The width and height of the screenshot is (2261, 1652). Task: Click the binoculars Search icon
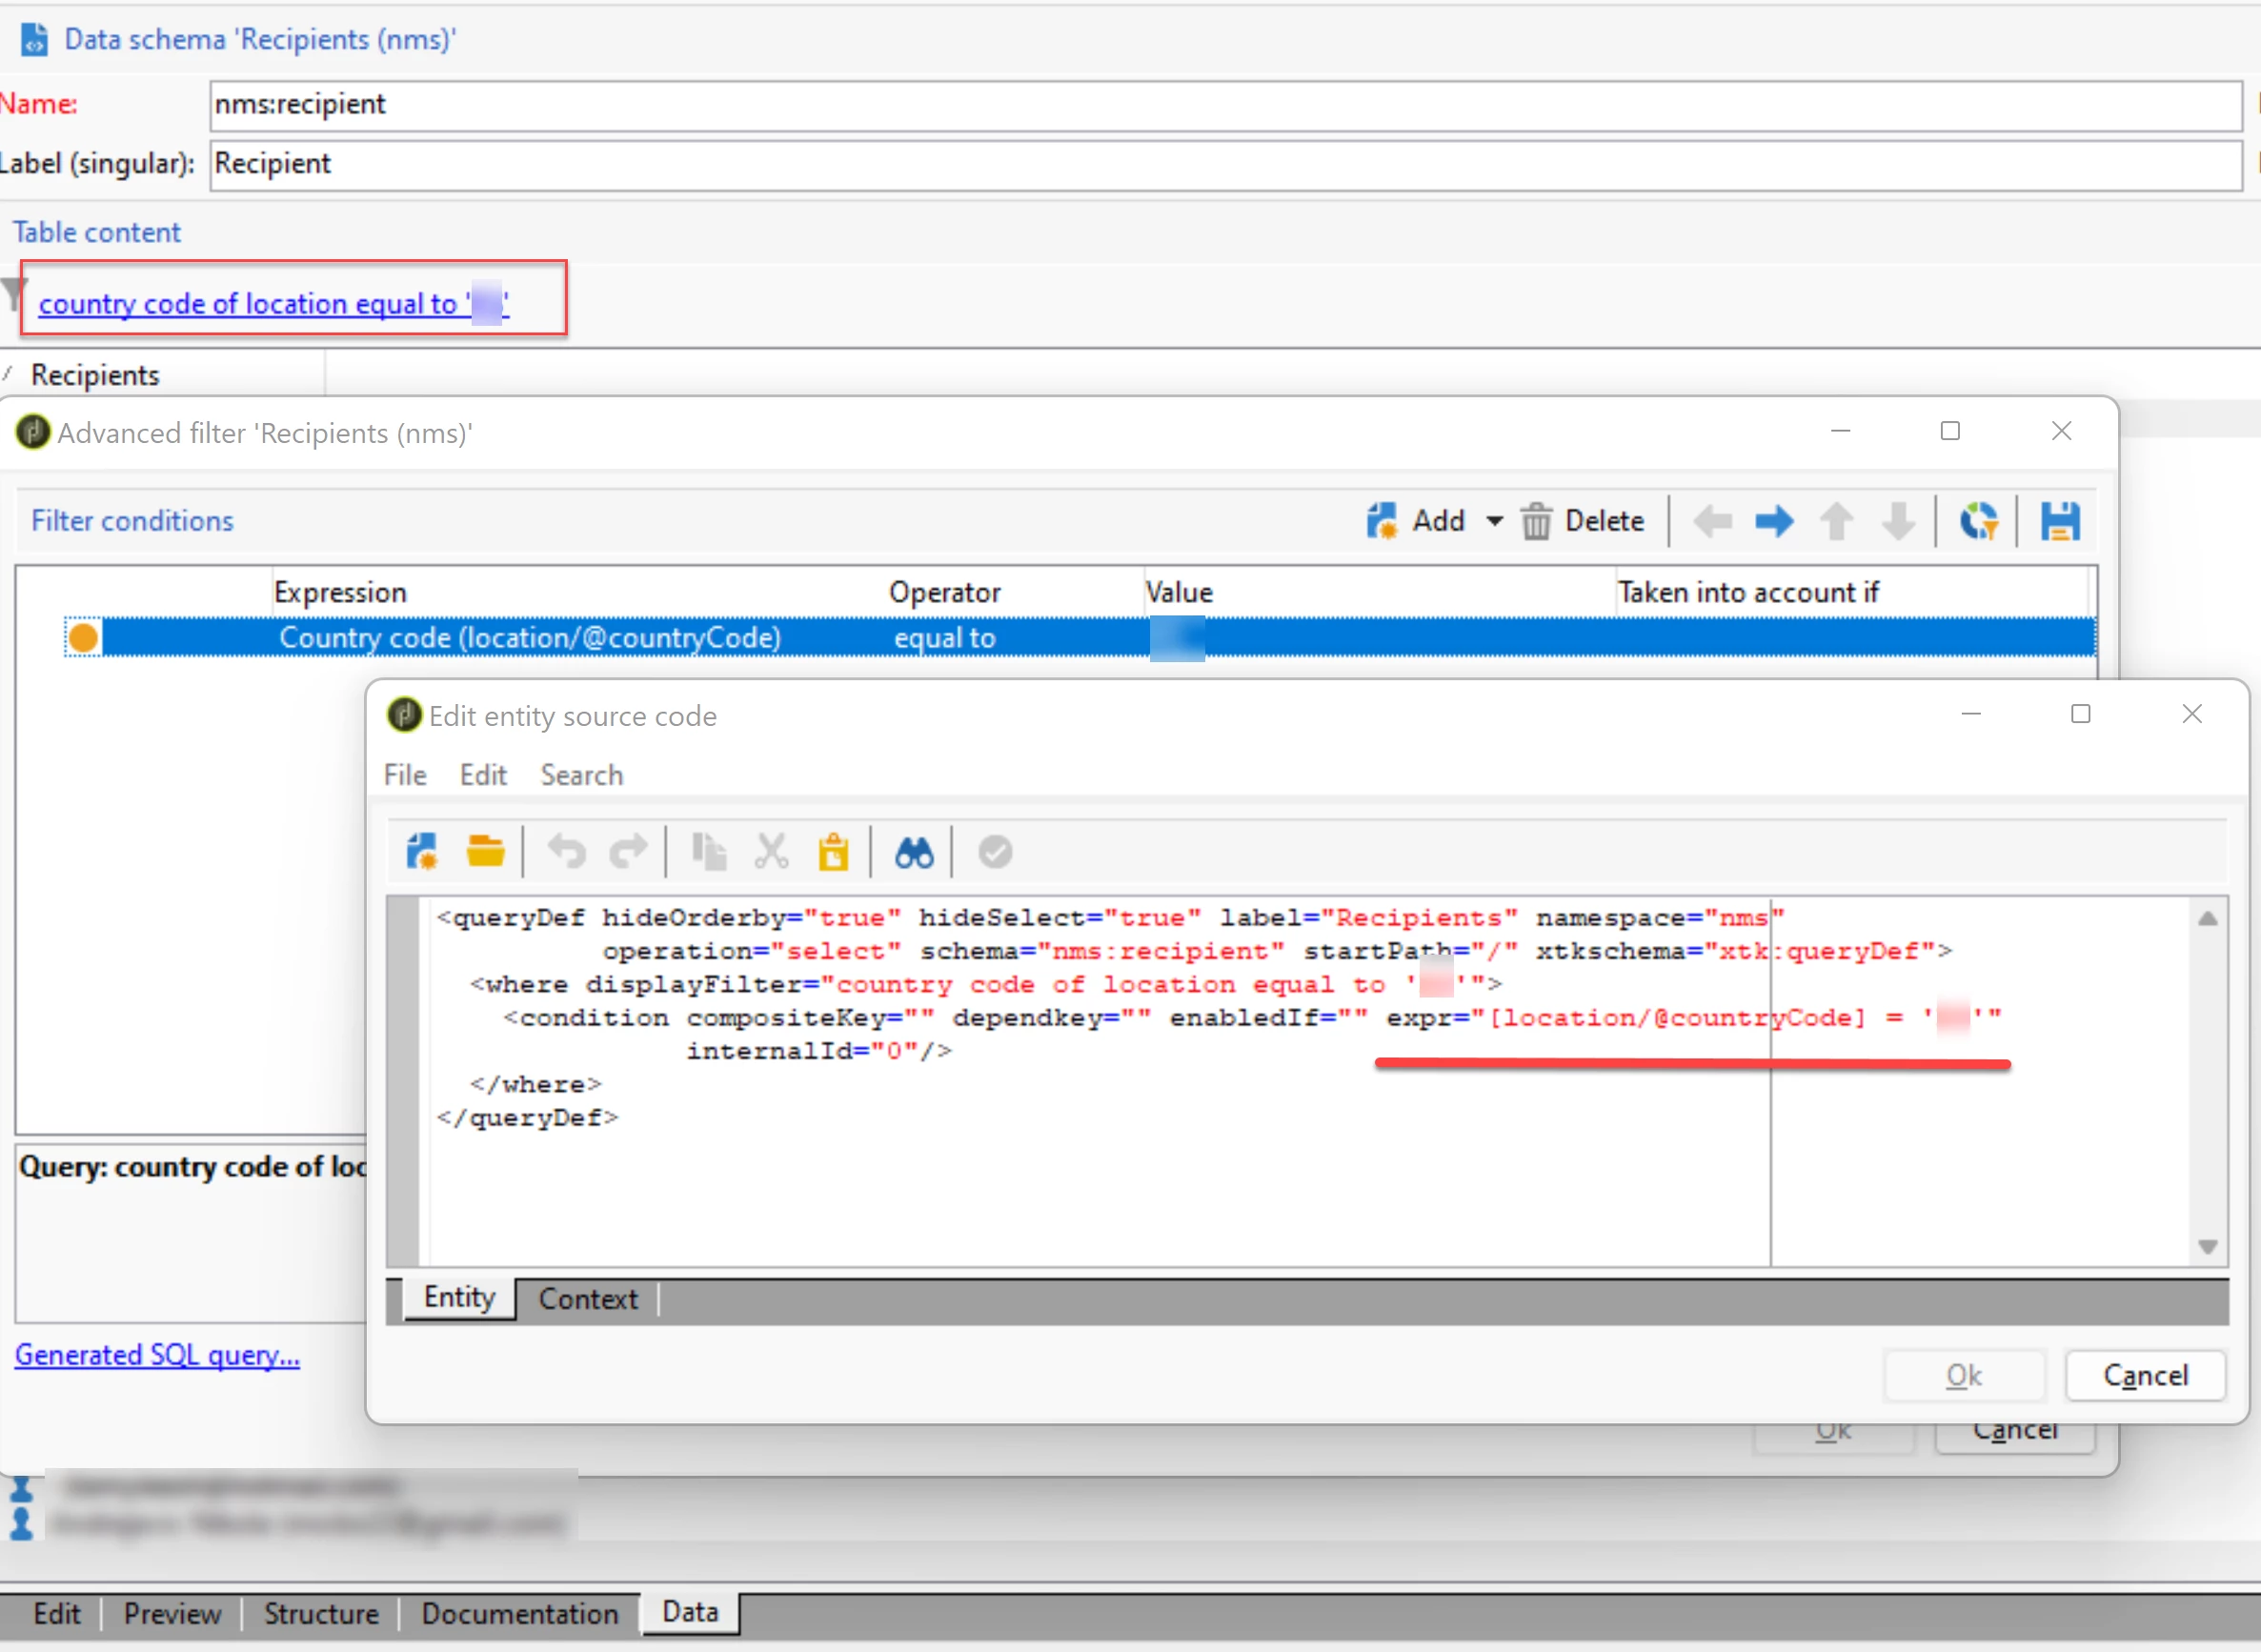[913, 853]
